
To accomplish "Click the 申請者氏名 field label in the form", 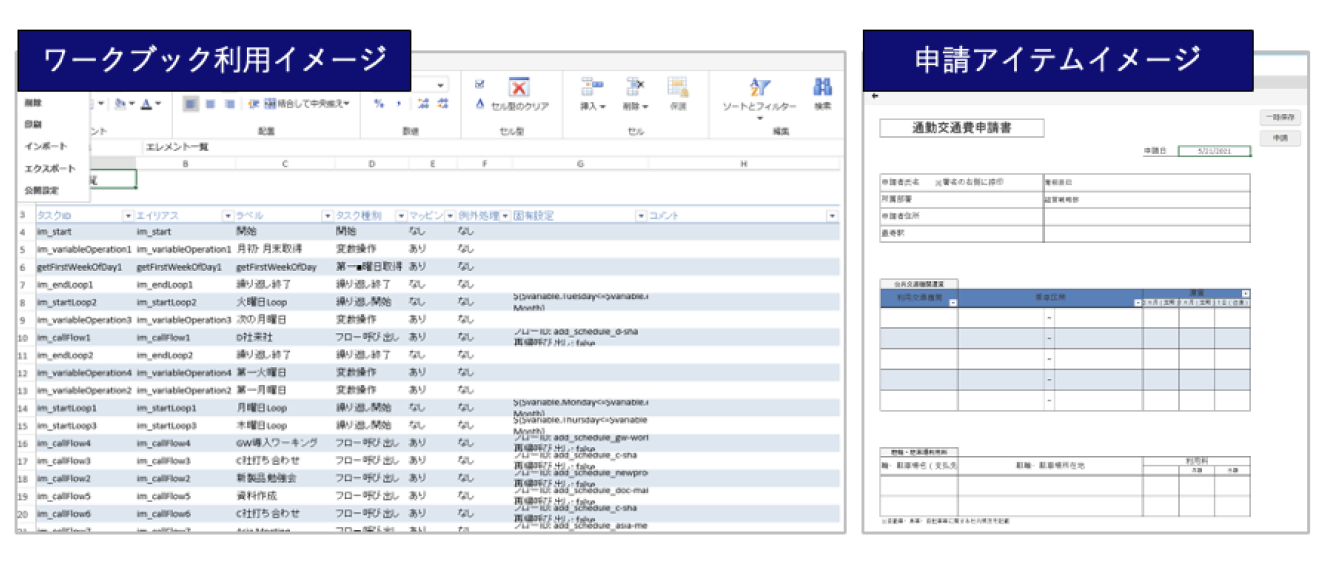I will (903, 183).
